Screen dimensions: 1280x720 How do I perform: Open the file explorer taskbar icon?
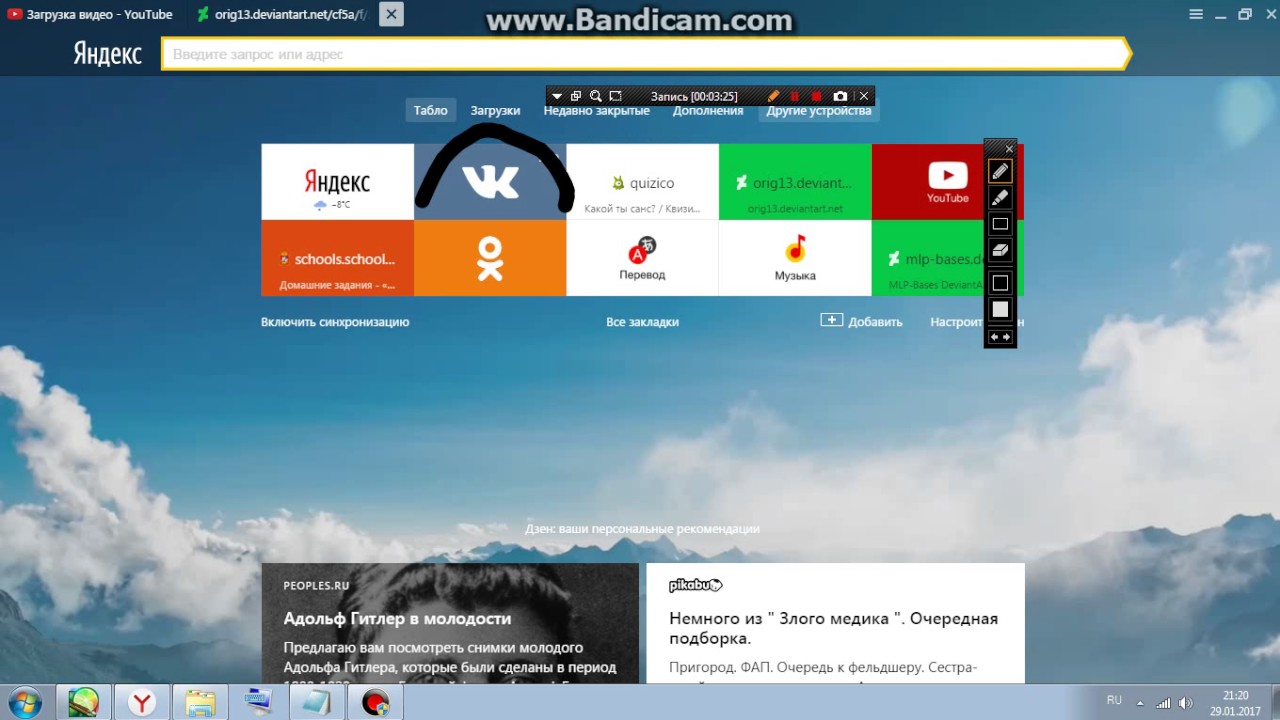(x=200, y=703)
